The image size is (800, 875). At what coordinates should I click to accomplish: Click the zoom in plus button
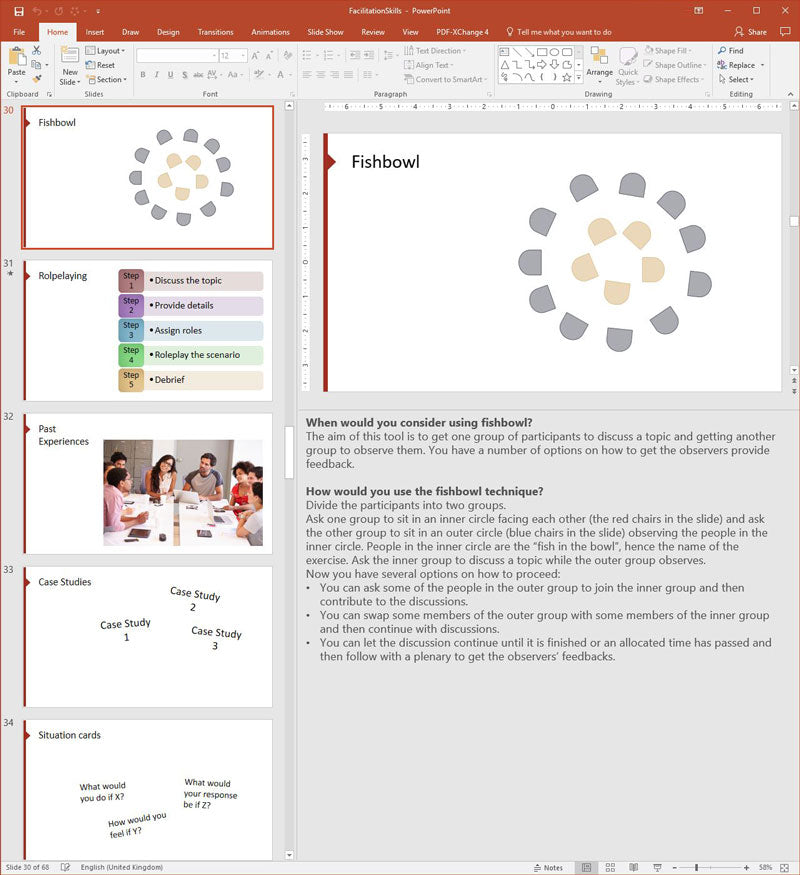click(746, 867)
